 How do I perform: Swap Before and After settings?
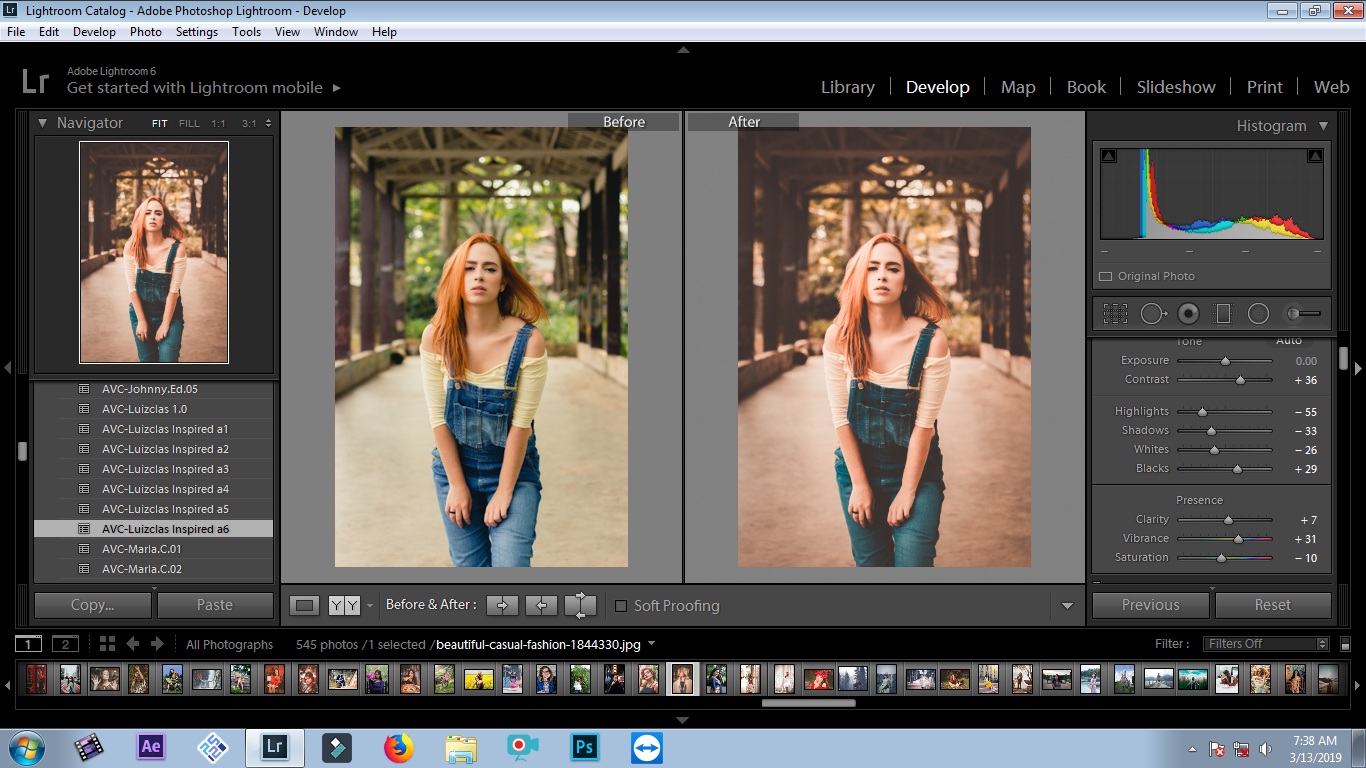pyautogui.click(x=580, y=605)
